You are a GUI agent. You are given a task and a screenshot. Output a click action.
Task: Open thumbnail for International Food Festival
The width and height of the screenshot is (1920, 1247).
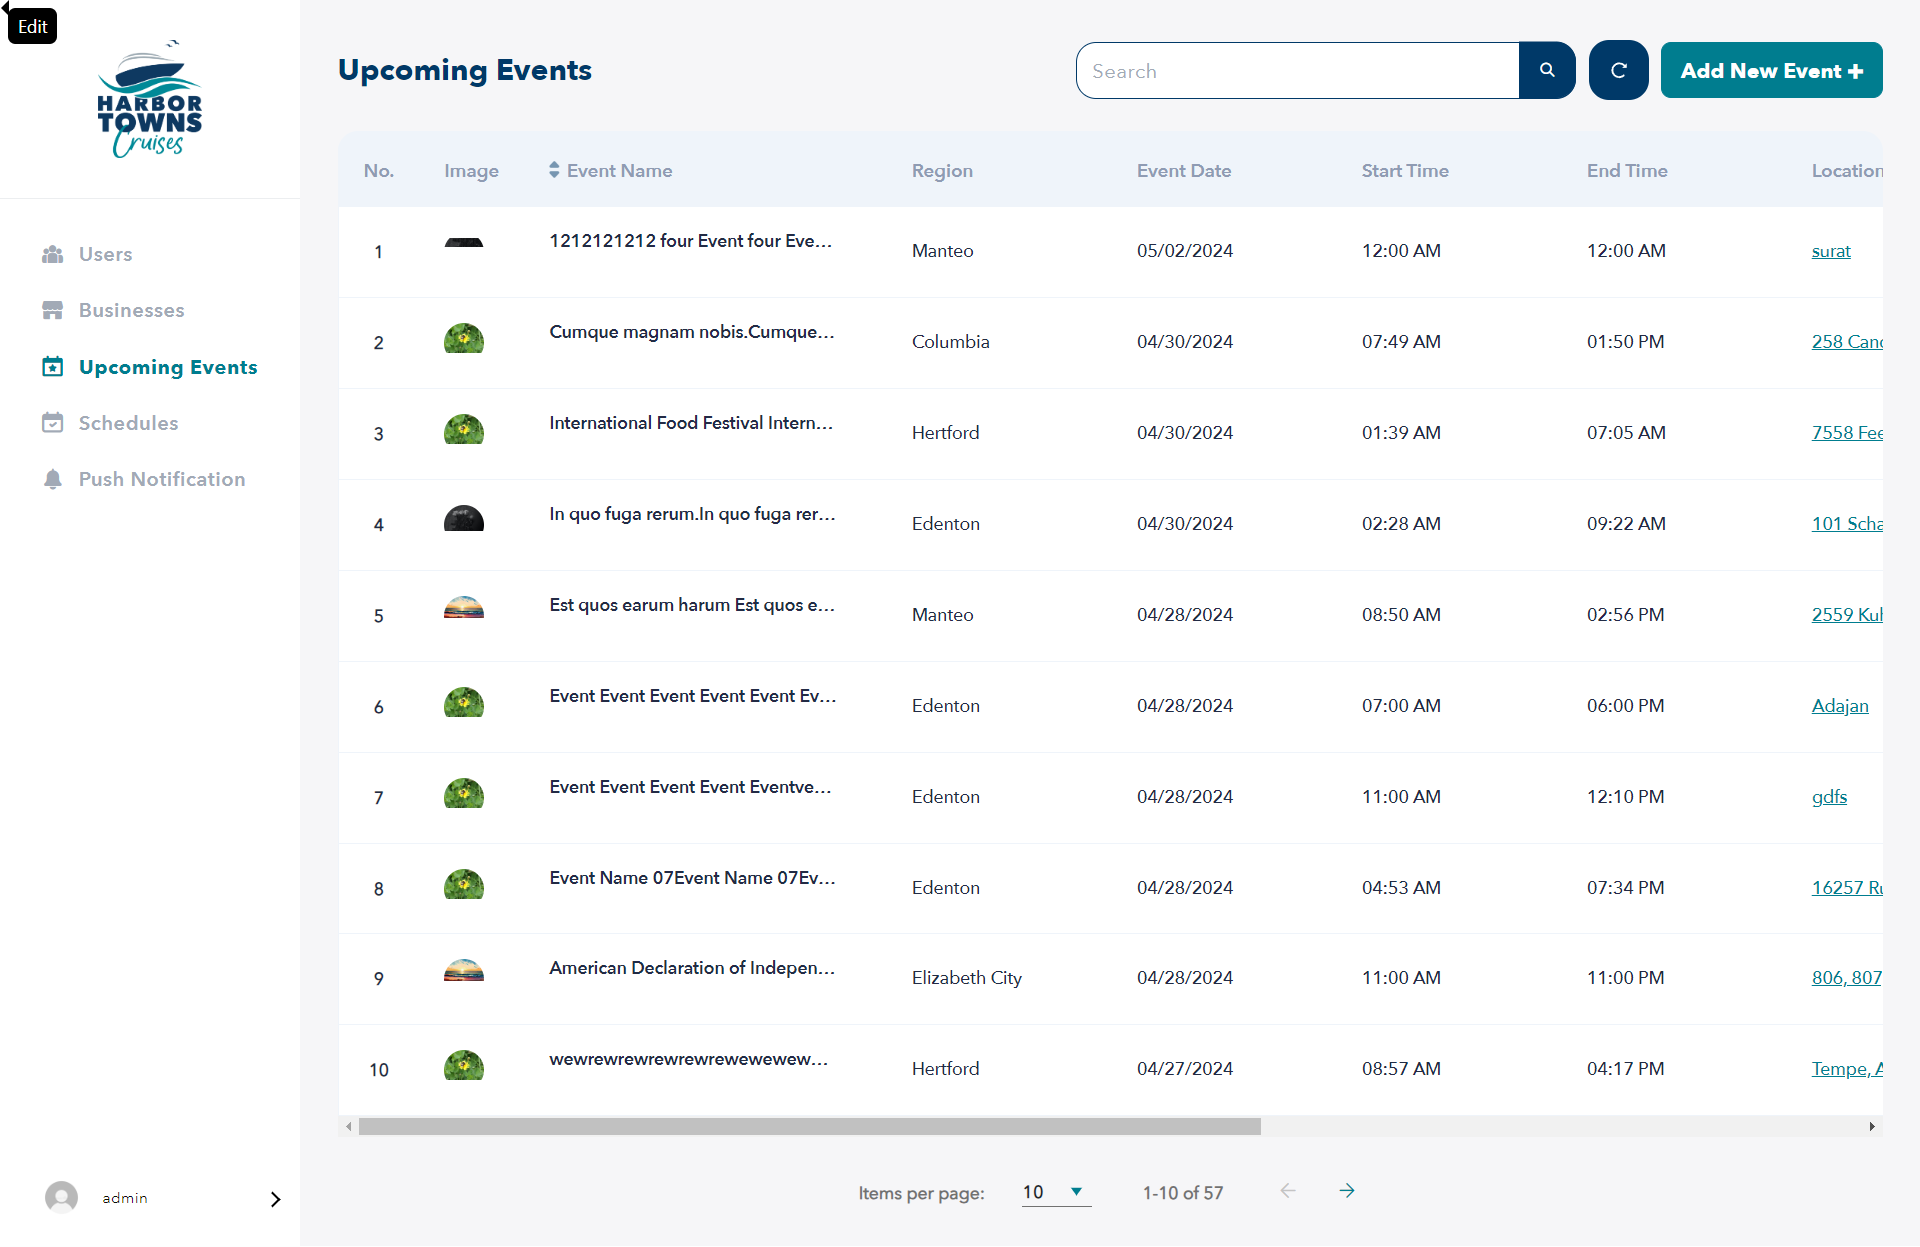(464, 429)
